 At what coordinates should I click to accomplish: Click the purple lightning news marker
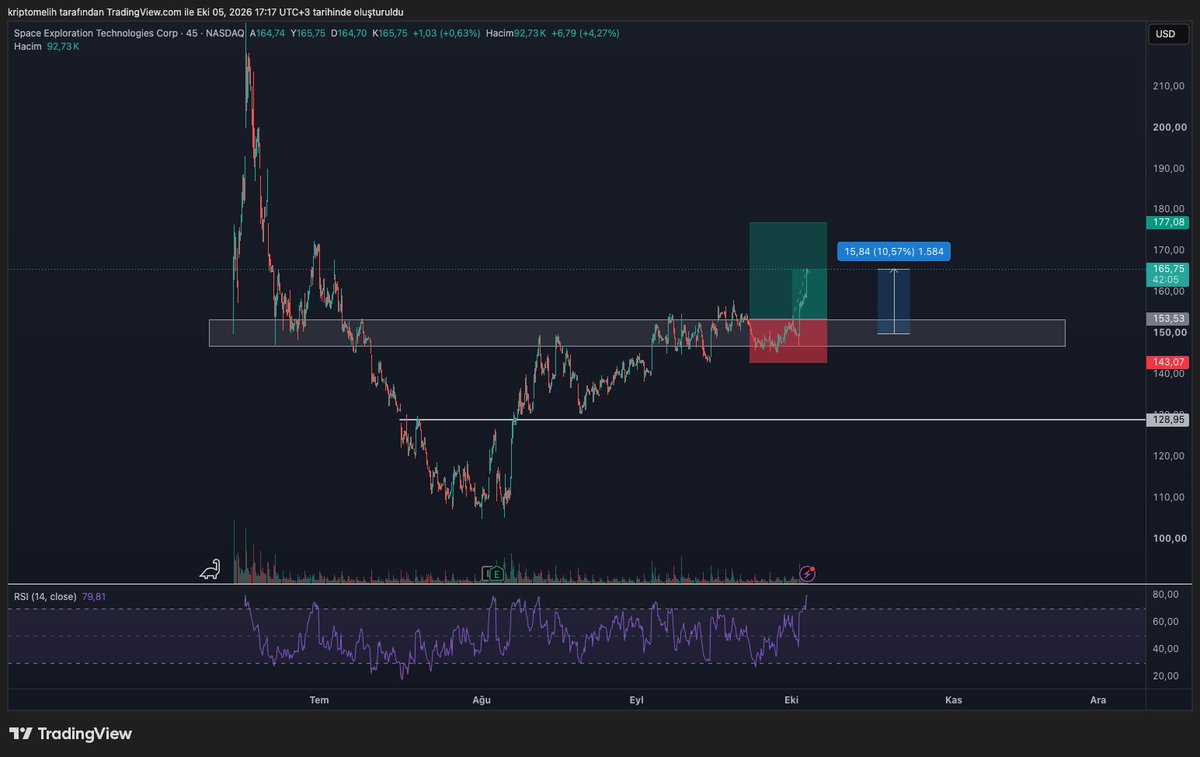(808, 573)
